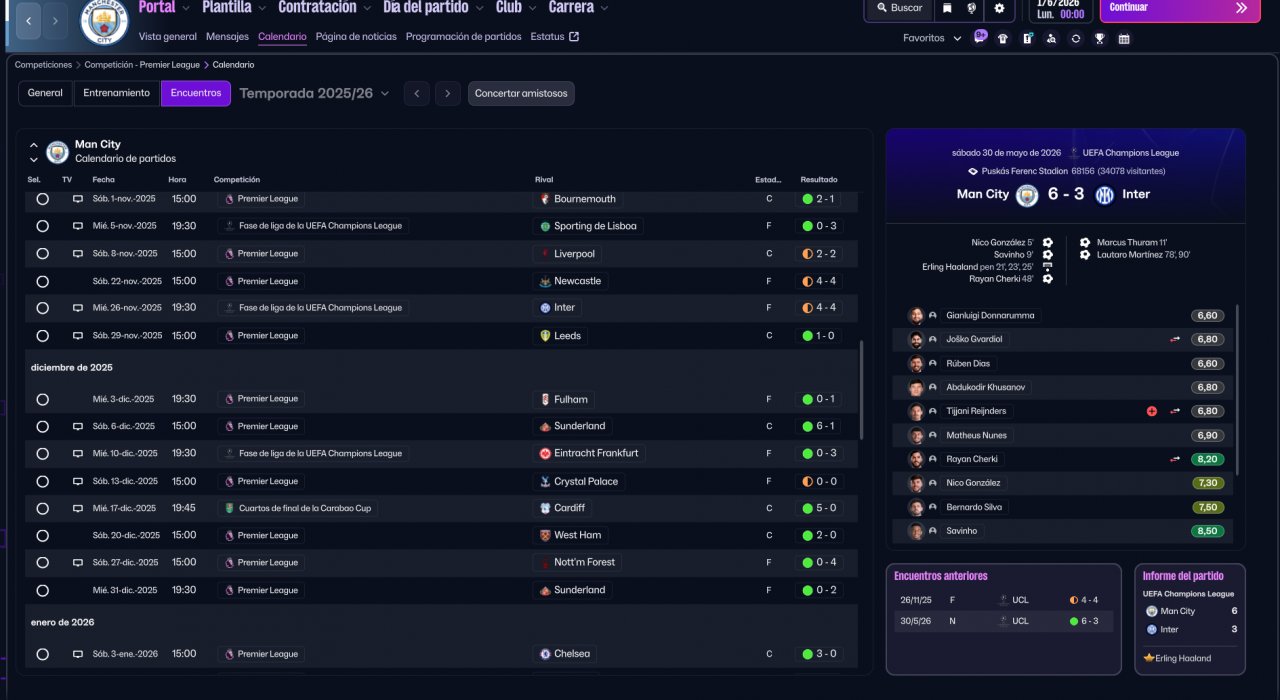
Task: Open the clipboard alert icon in favorites bar
Action: (x=1027, y=39)
